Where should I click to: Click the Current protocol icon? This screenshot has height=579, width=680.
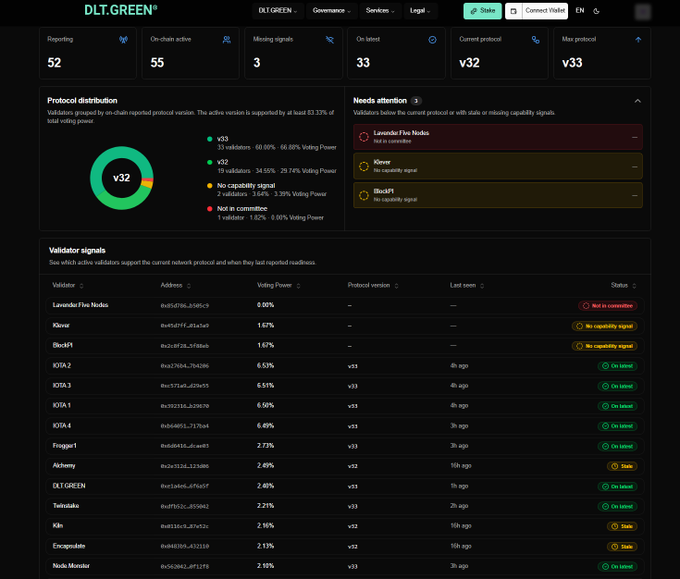tap(536, 40)
